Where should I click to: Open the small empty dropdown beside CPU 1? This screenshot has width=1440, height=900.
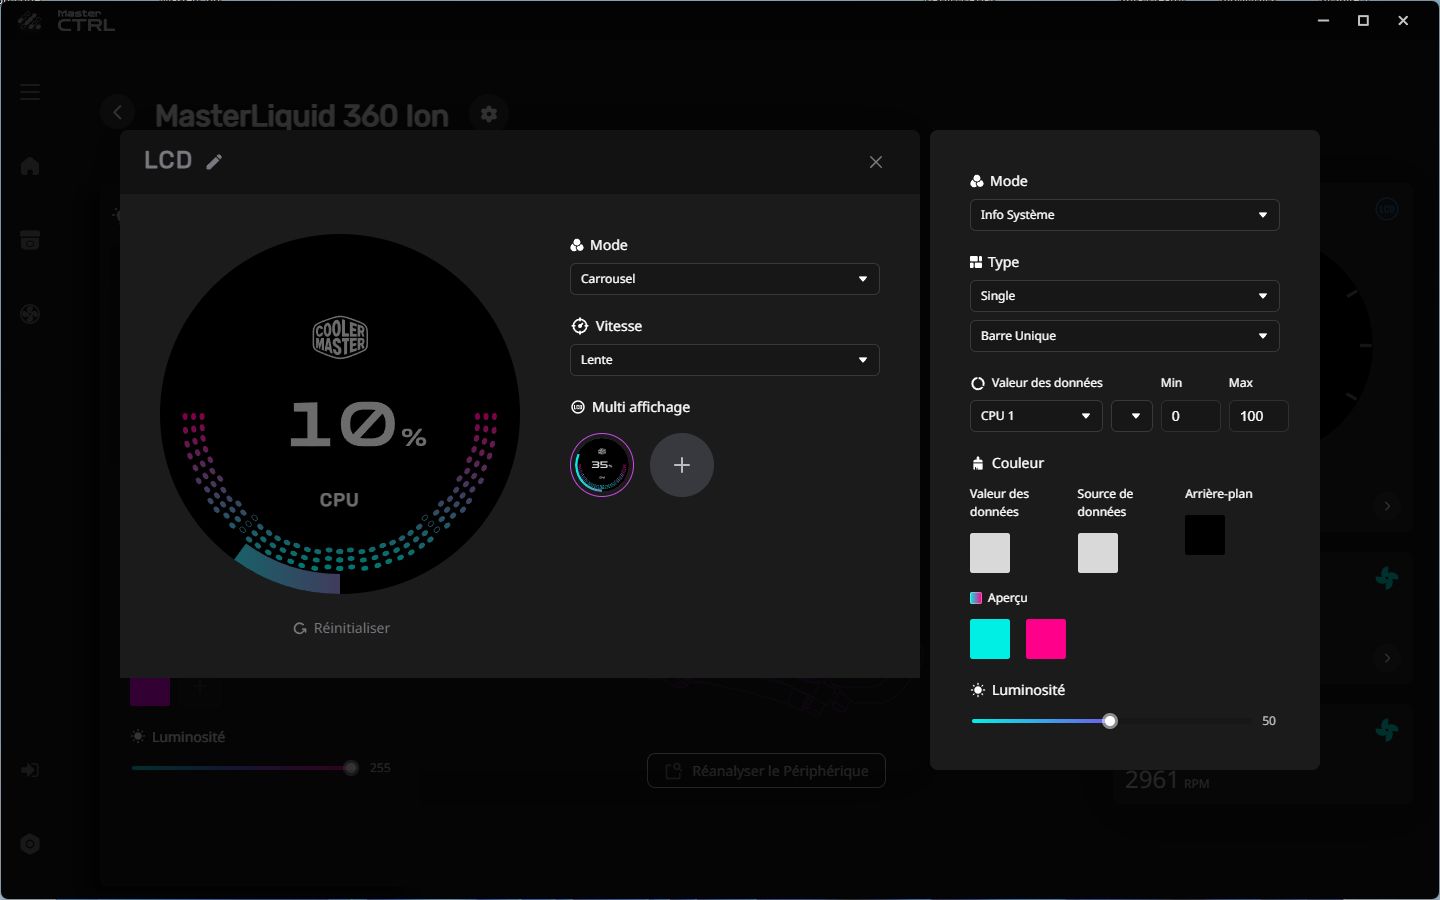point(1132,416)
